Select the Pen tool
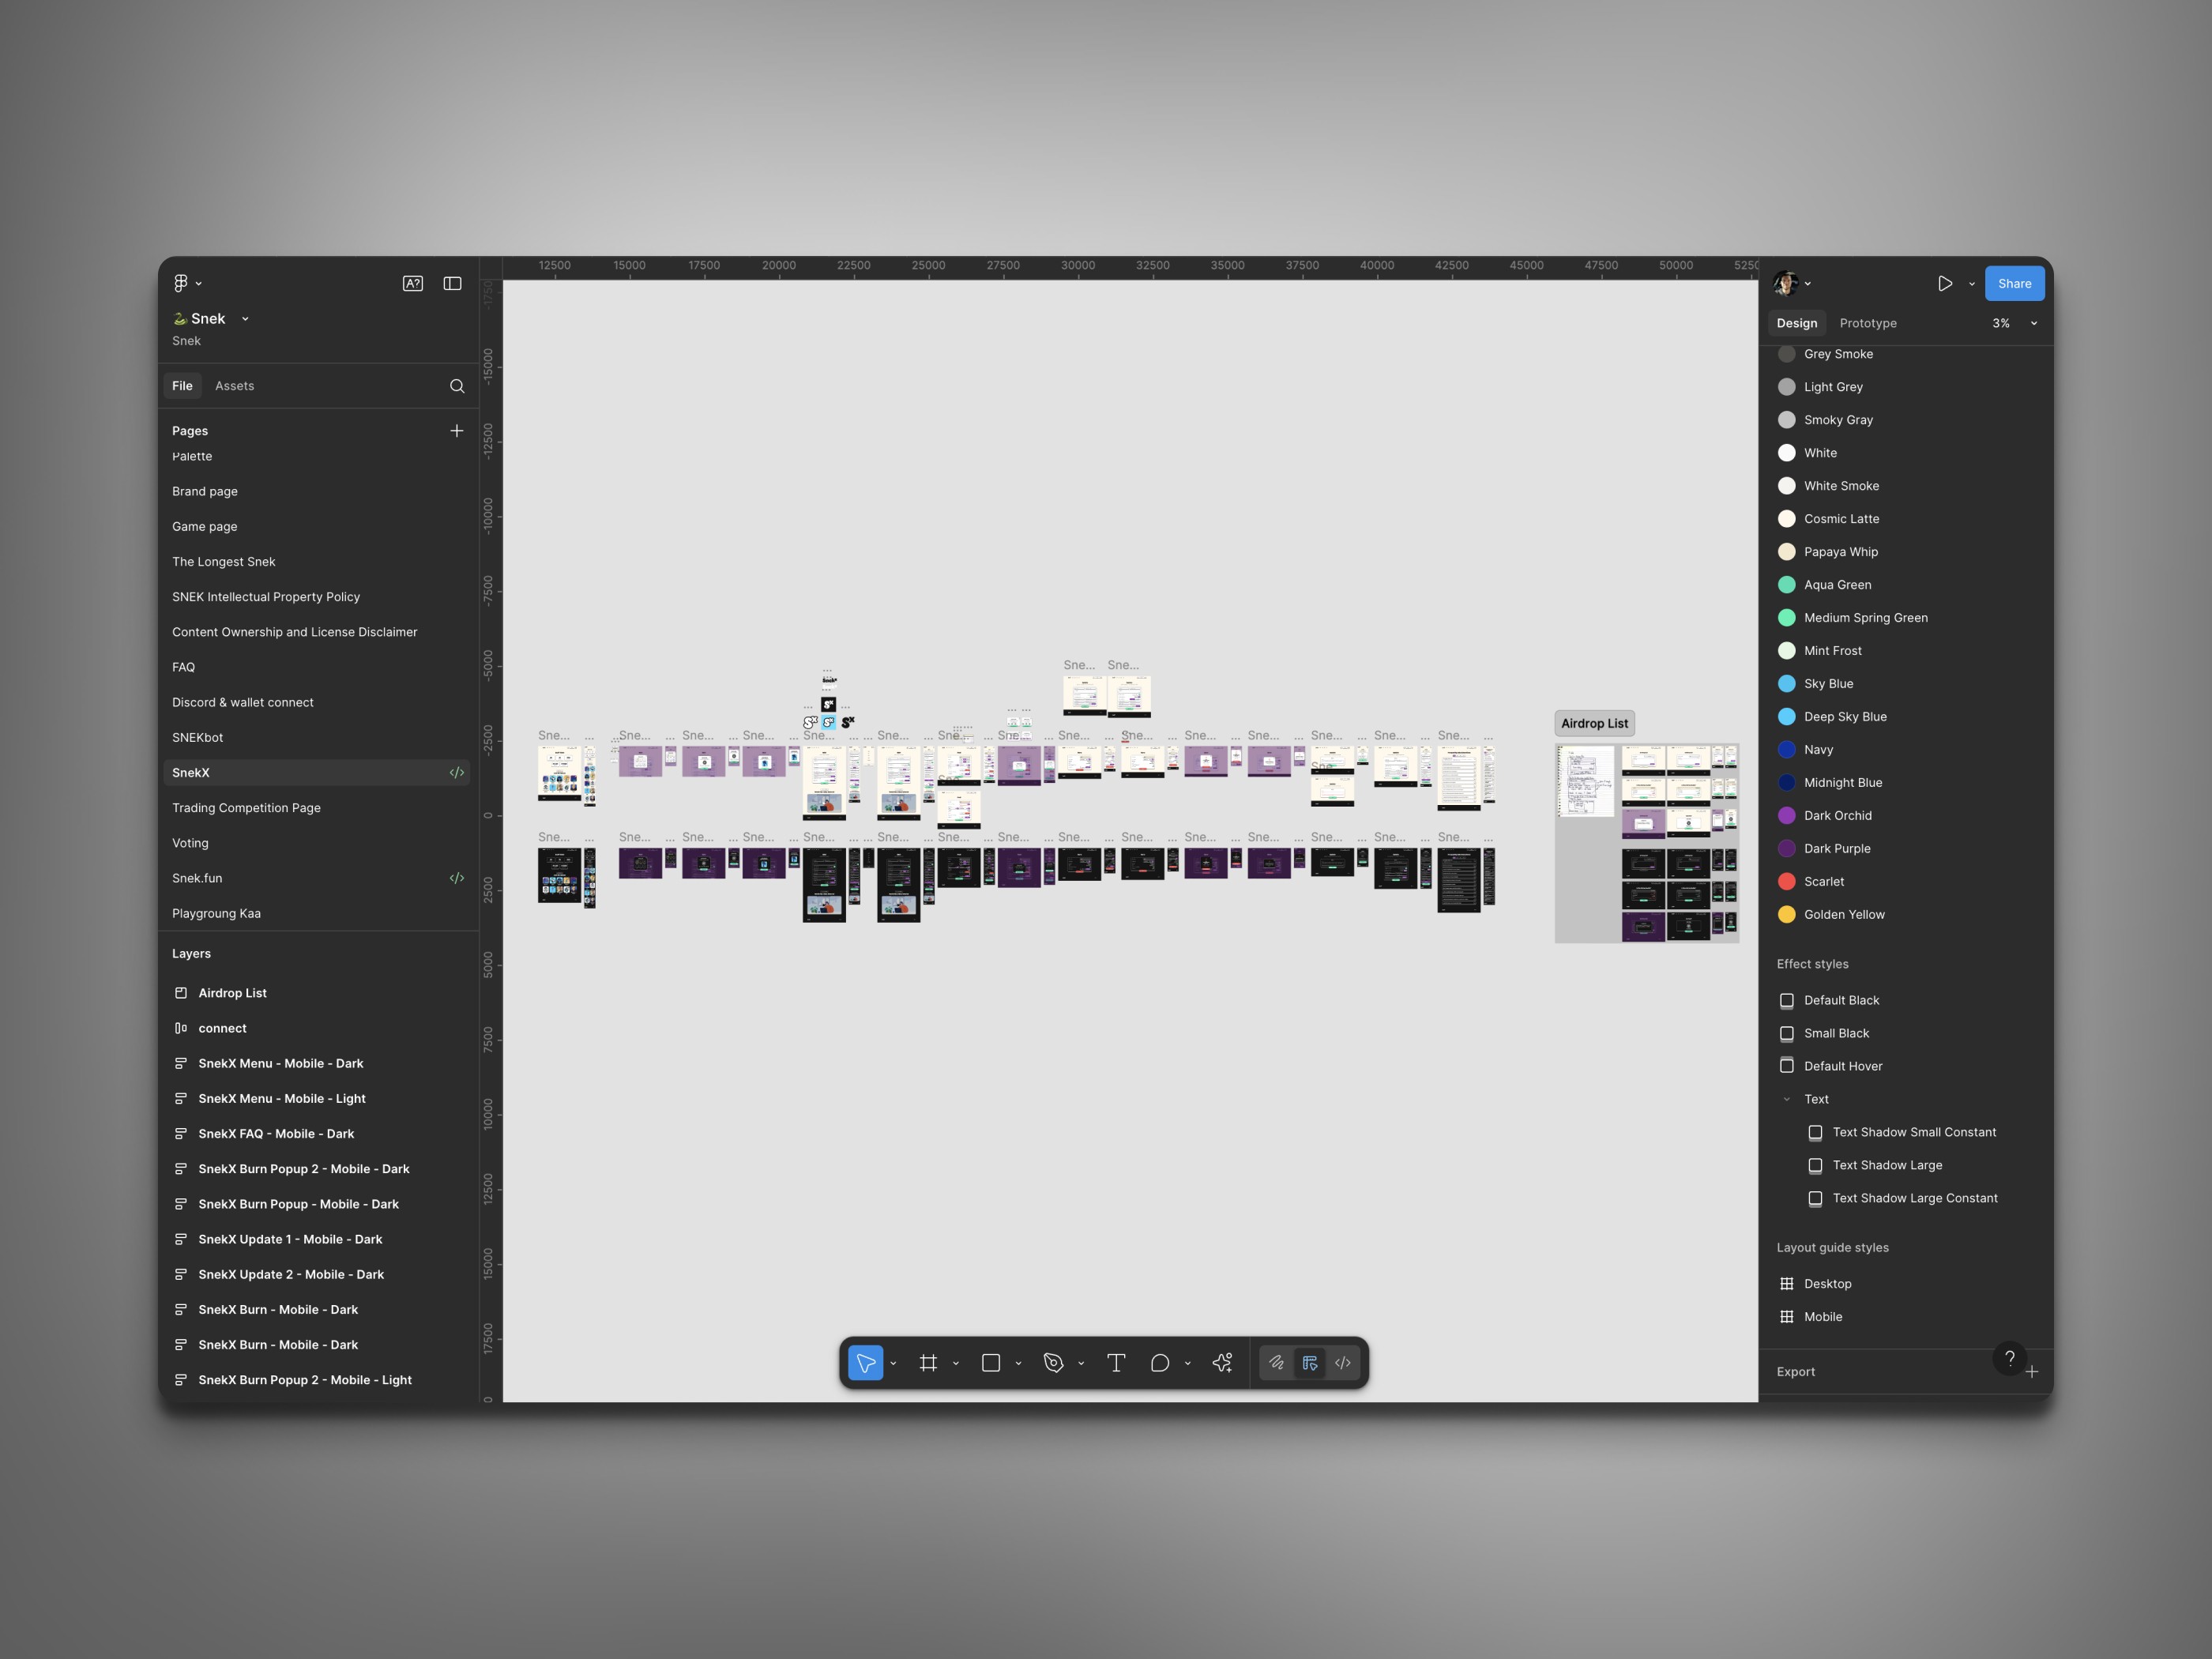Screen dimensions: 2212x1659 (1053, 1363)
